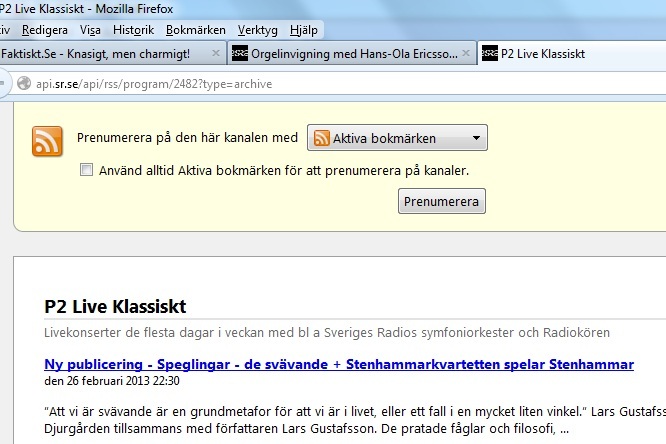This screenshot has height=444, width=666.
Task: Open the Aktiva bokmärken dropdown
Action: 397,138
